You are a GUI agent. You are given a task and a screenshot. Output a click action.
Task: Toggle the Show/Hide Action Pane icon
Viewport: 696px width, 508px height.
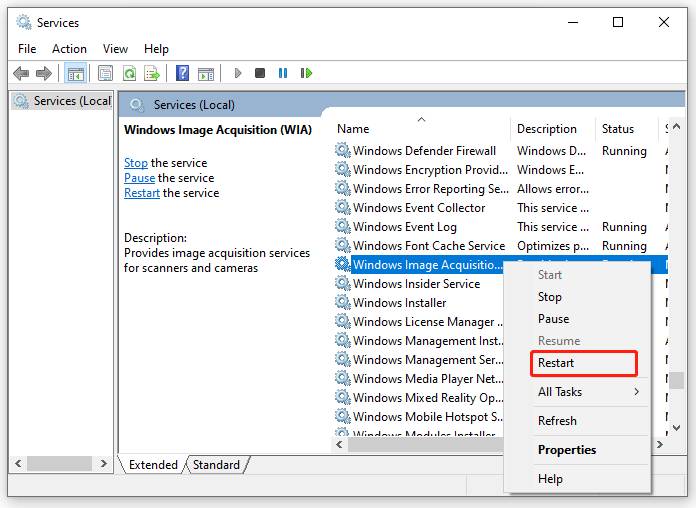(x=206, y=74)
